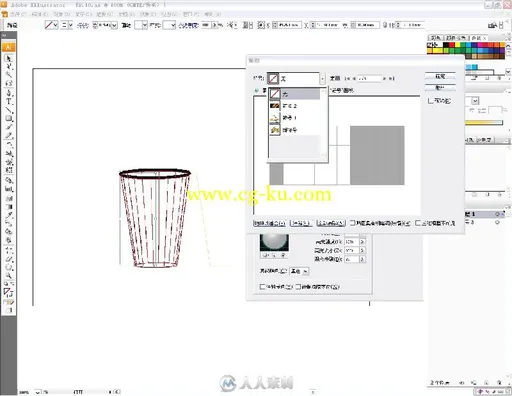Select the Lasso tool

click(8, 83)
